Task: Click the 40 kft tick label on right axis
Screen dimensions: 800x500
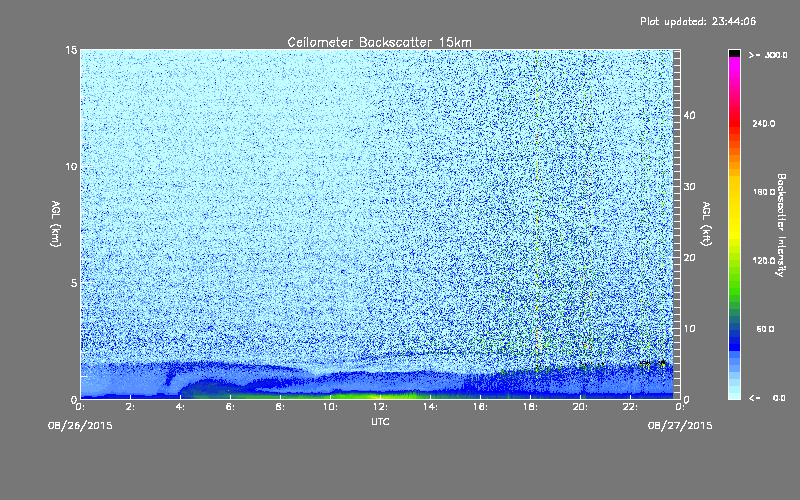Action: [x=689, y=115]
